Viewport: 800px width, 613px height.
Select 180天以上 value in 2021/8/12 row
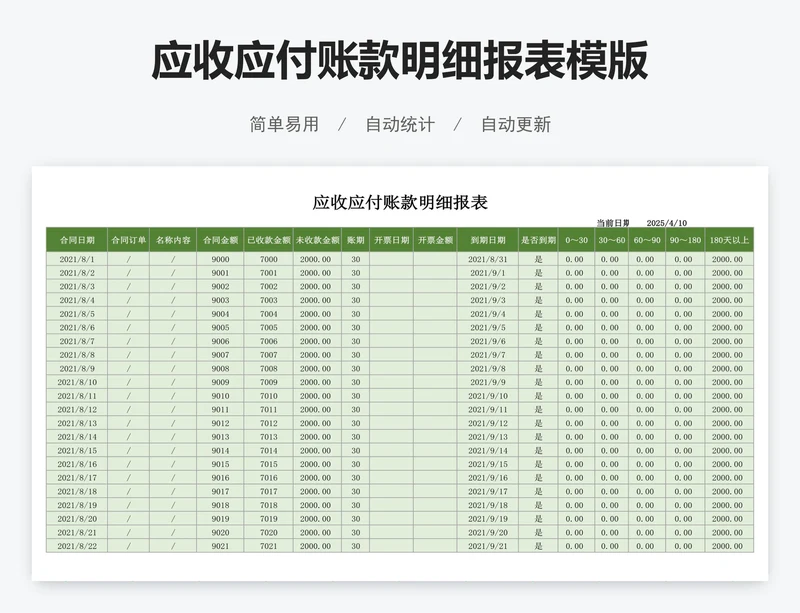(x=729, y=409)
